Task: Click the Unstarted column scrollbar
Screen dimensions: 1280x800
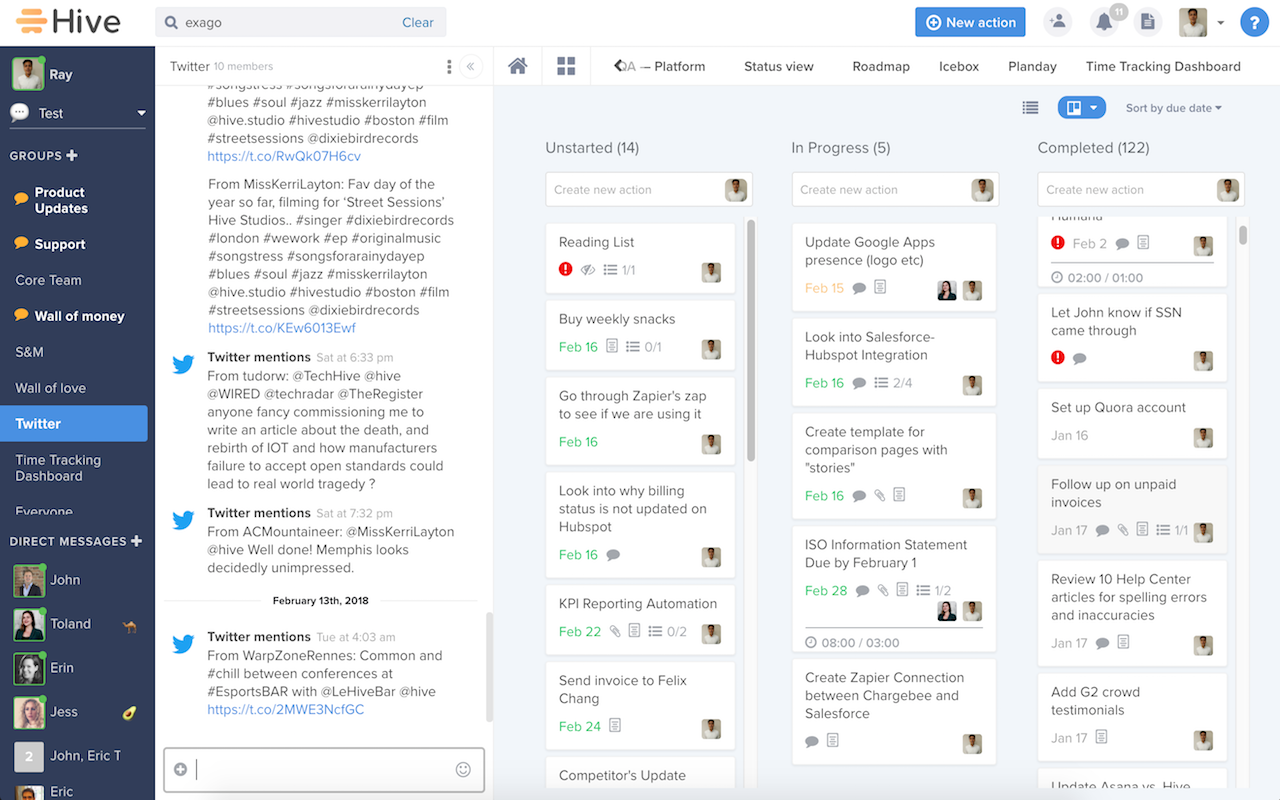Action: [x=750, y=340]
